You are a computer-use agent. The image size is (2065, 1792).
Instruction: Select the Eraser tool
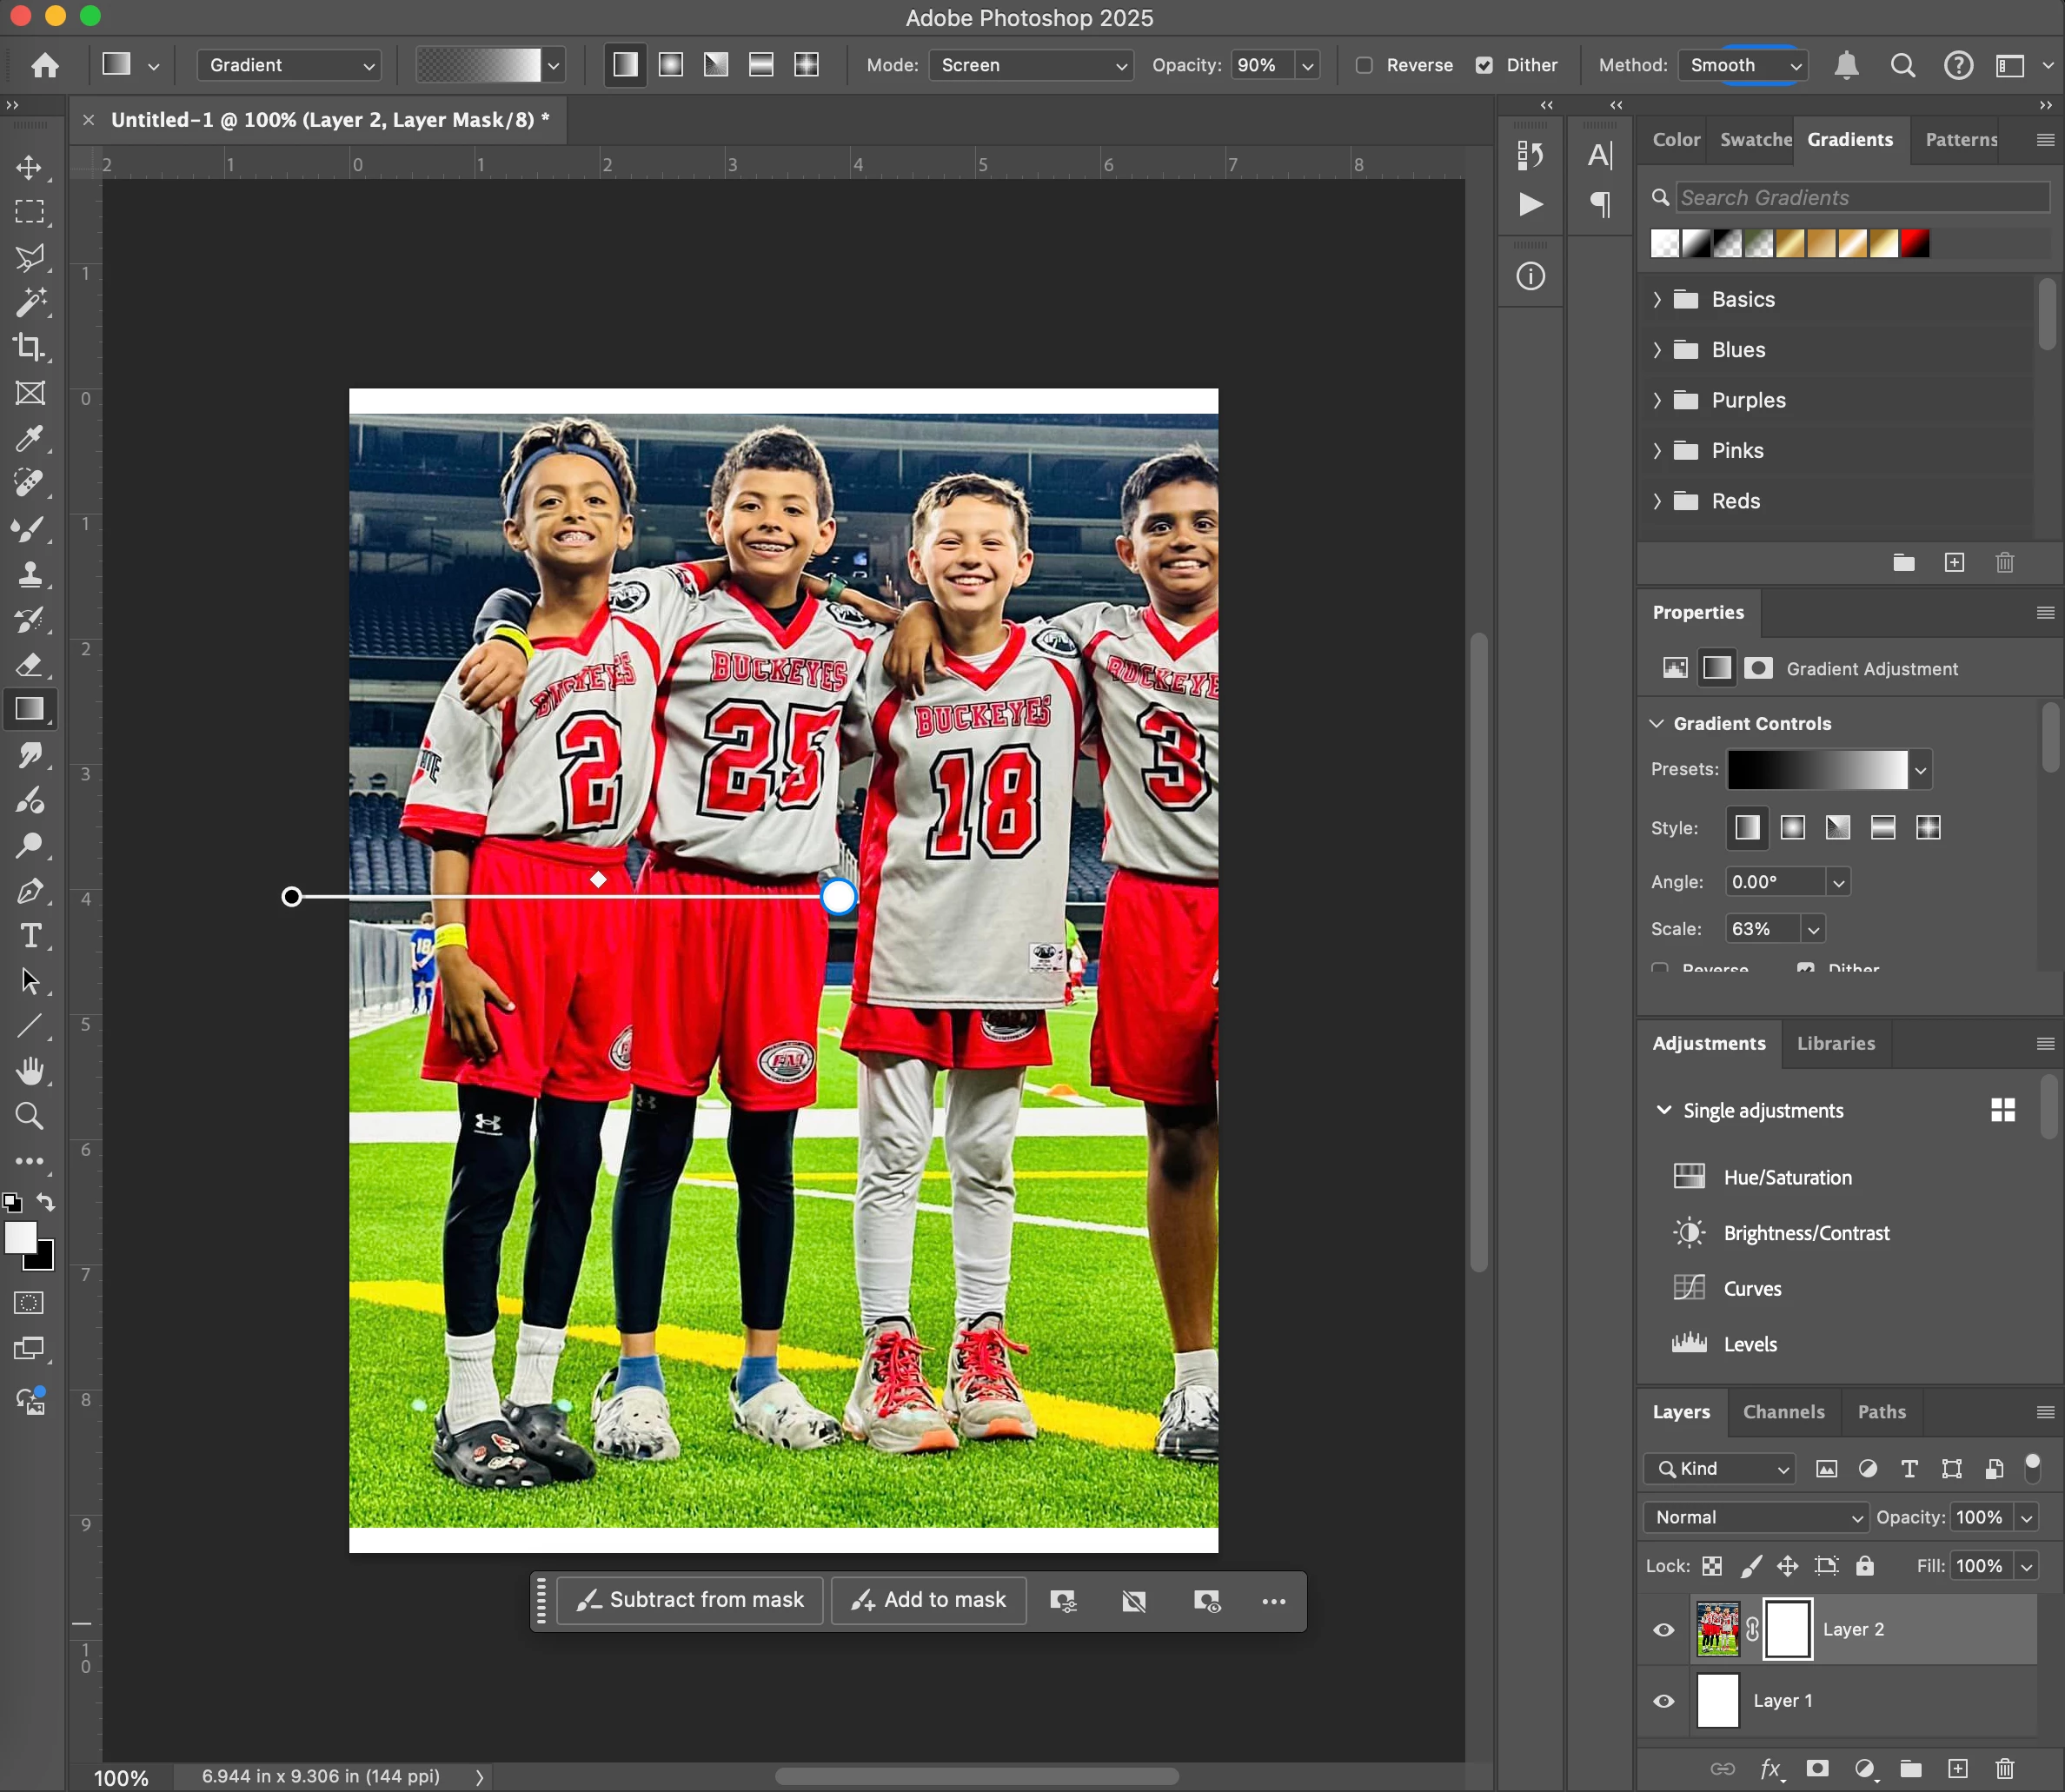(x=29, y=665)
